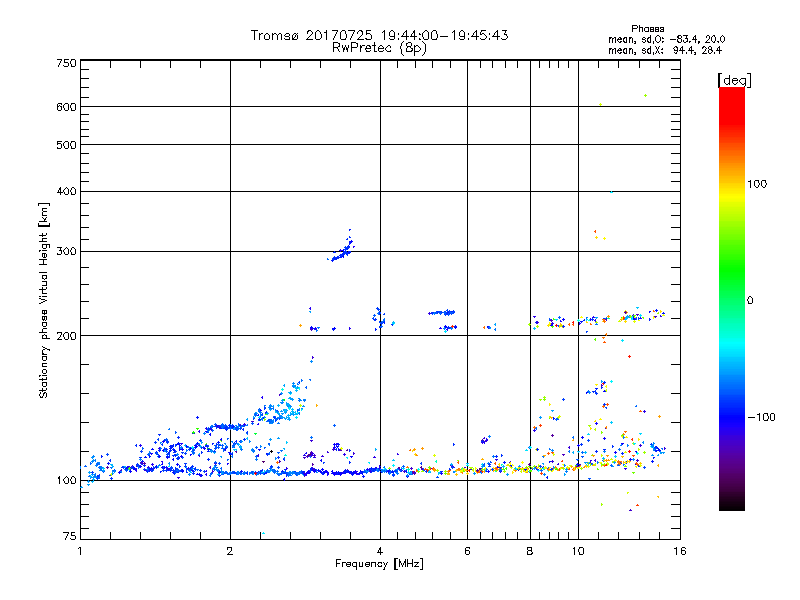Click the x-axis label '10'

pos(578,551)
